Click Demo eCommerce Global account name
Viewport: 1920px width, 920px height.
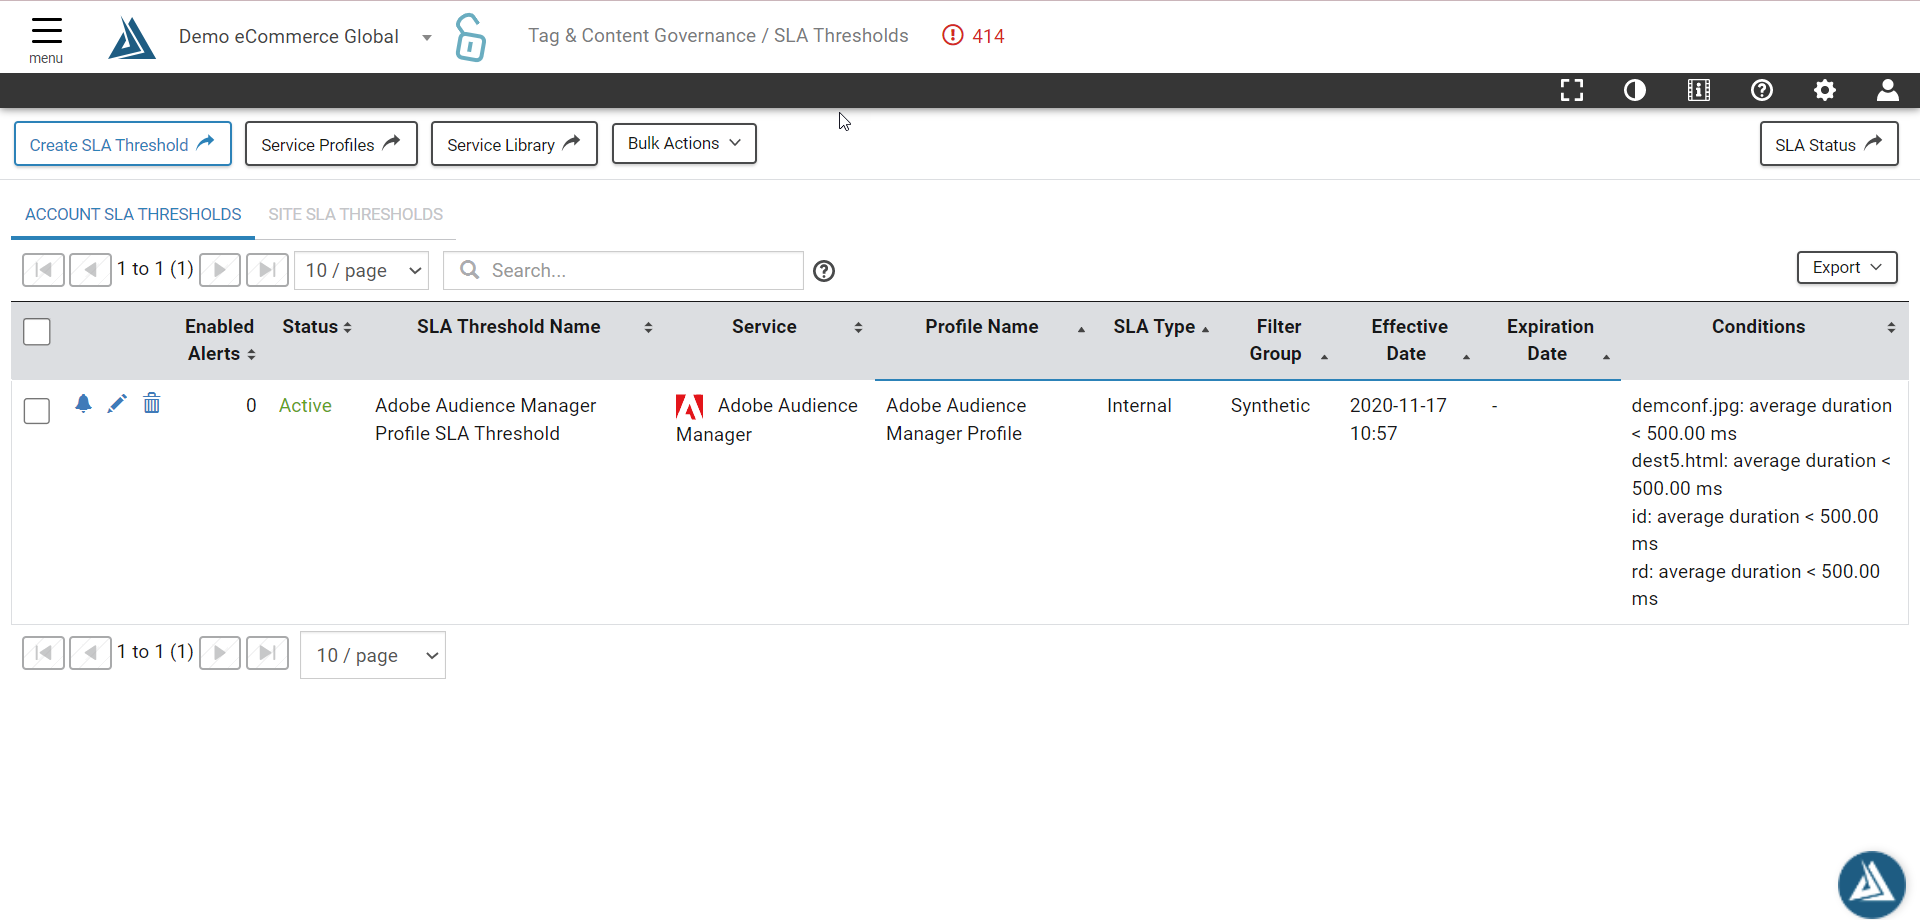(x=288, y=37)
